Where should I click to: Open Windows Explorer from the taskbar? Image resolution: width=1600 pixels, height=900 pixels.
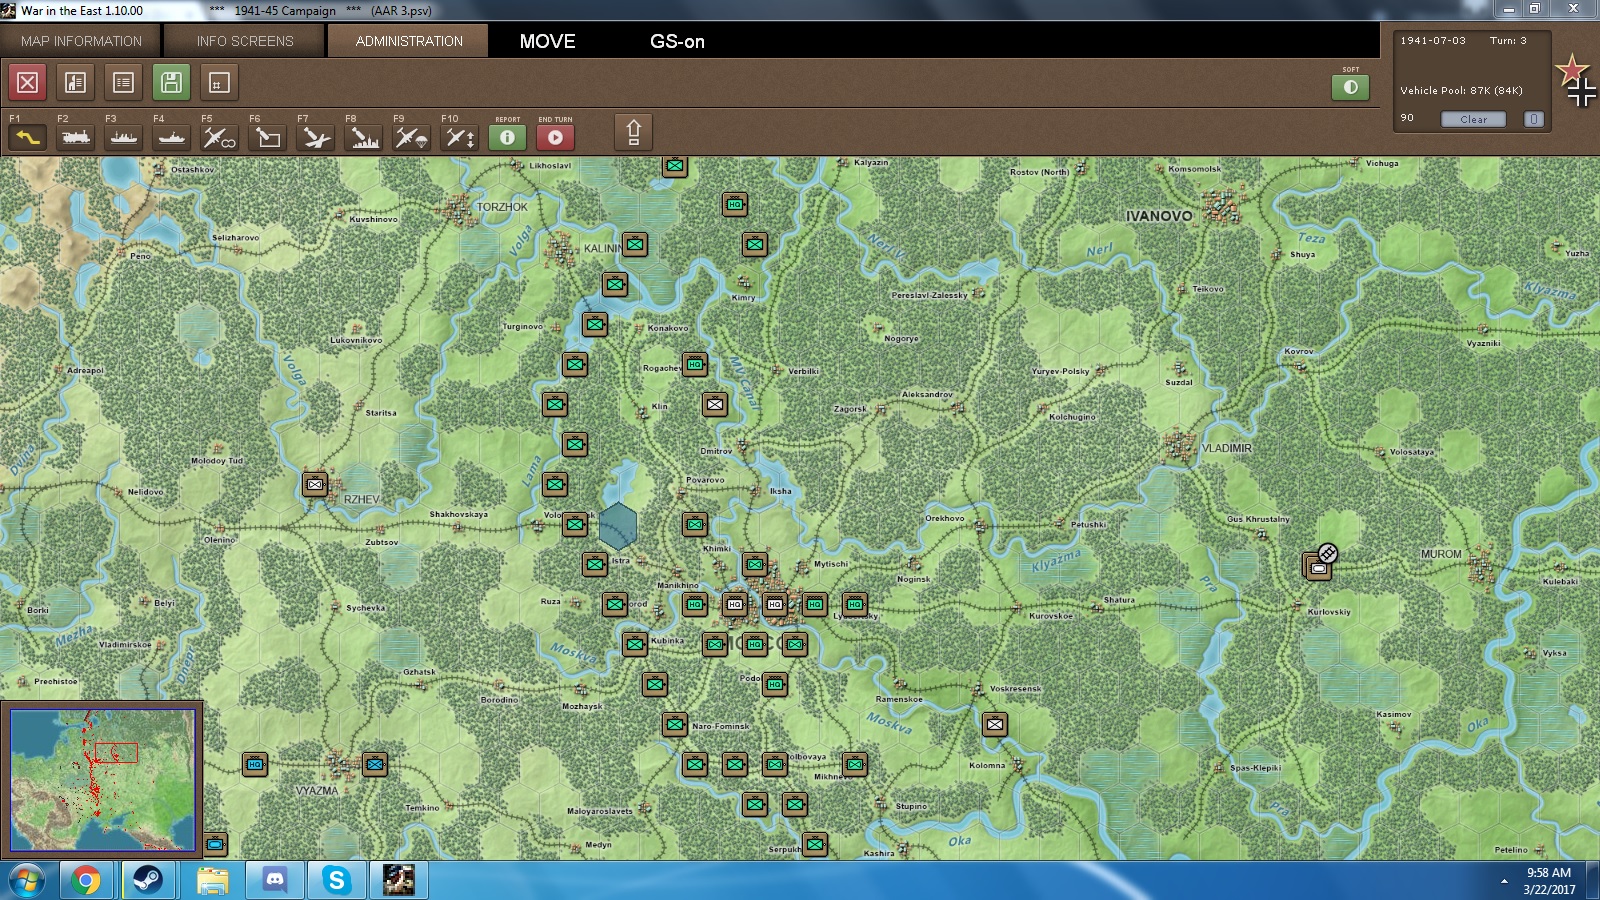click(x=211, y=881)
